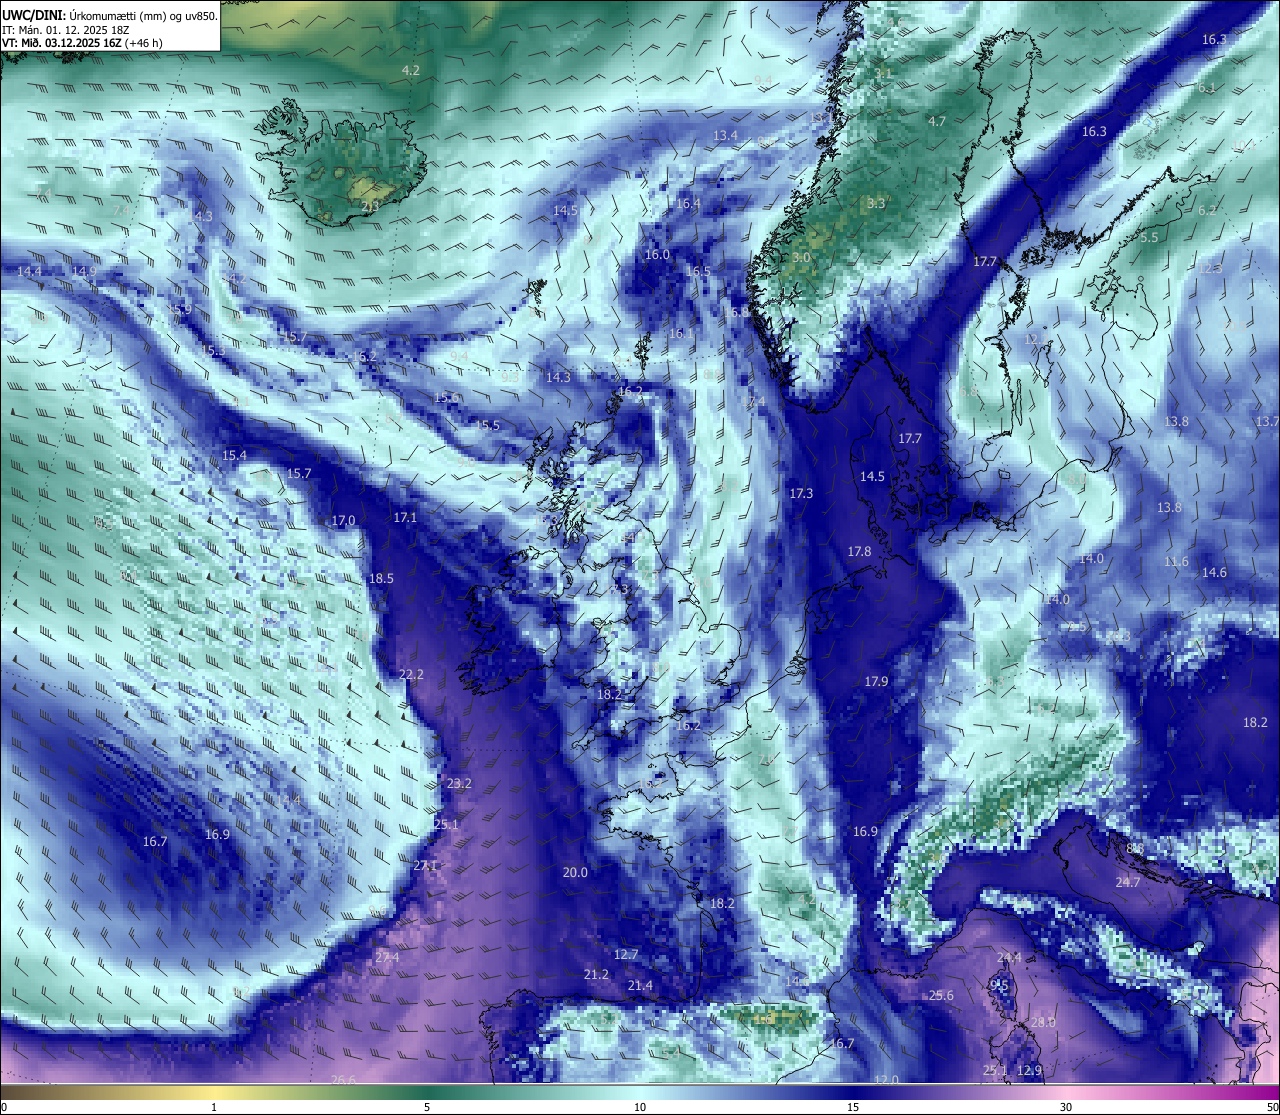This screenshot has height=1115, width=1280.
Task: Click the 14.6 value
Action: (1214, 572)
